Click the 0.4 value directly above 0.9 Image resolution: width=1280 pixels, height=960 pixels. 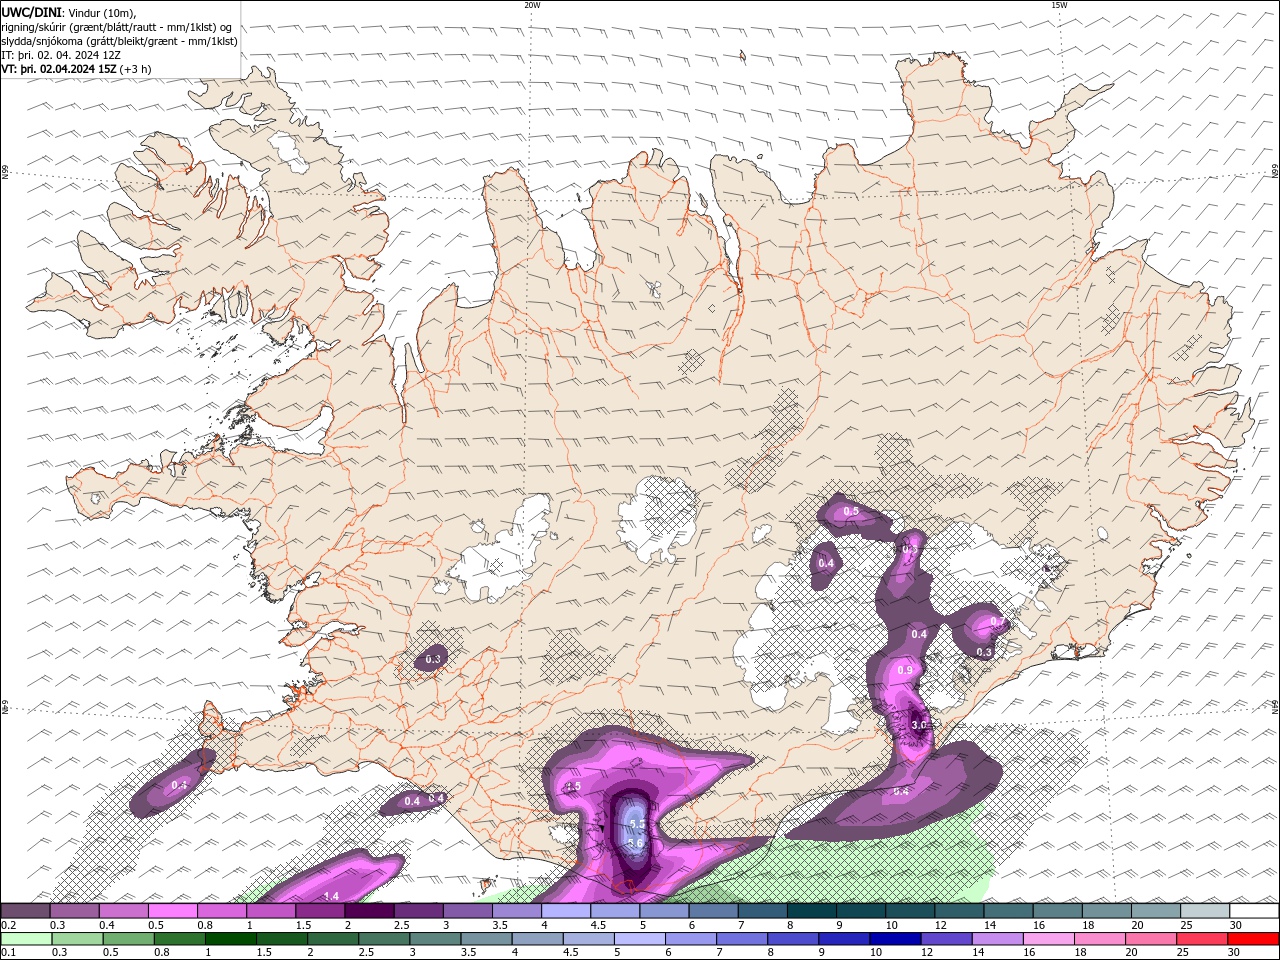point(919,634)
